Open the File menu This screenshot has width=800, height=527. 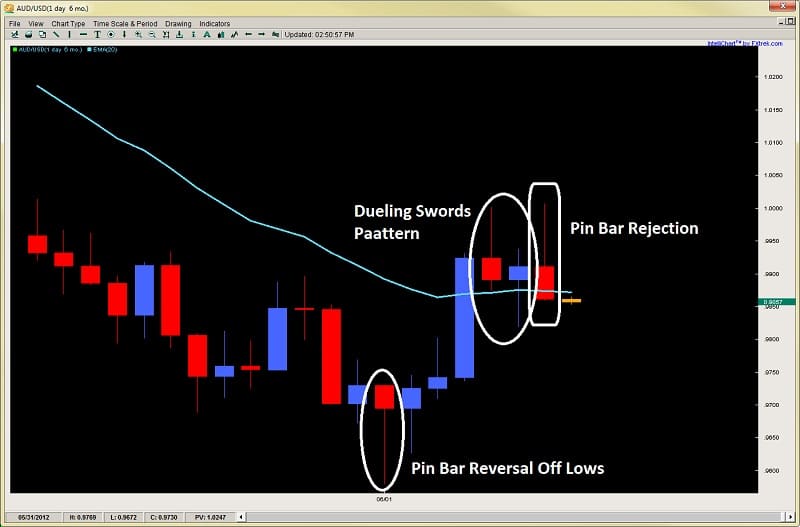pyautogui.click(x=14, y=24)
